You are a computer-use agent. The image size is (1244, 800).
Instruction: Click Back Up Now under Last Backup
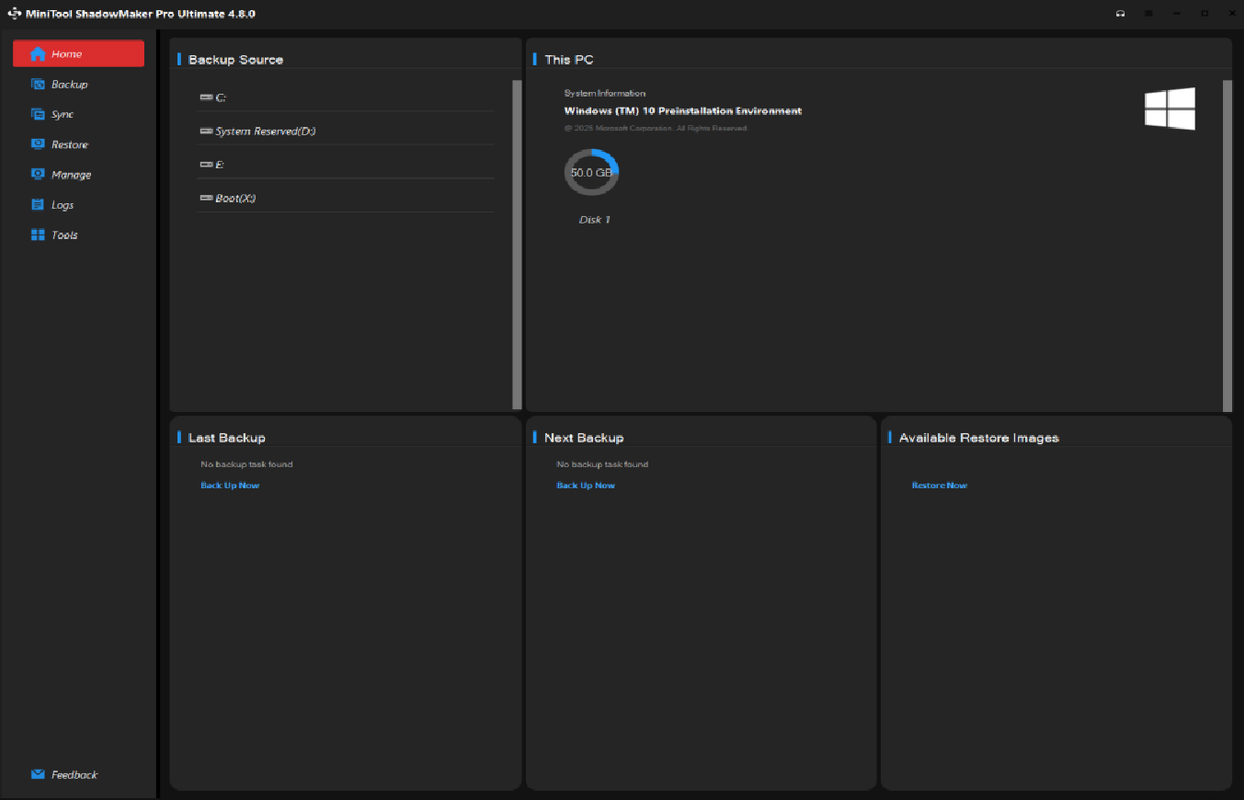coord(230,485)
